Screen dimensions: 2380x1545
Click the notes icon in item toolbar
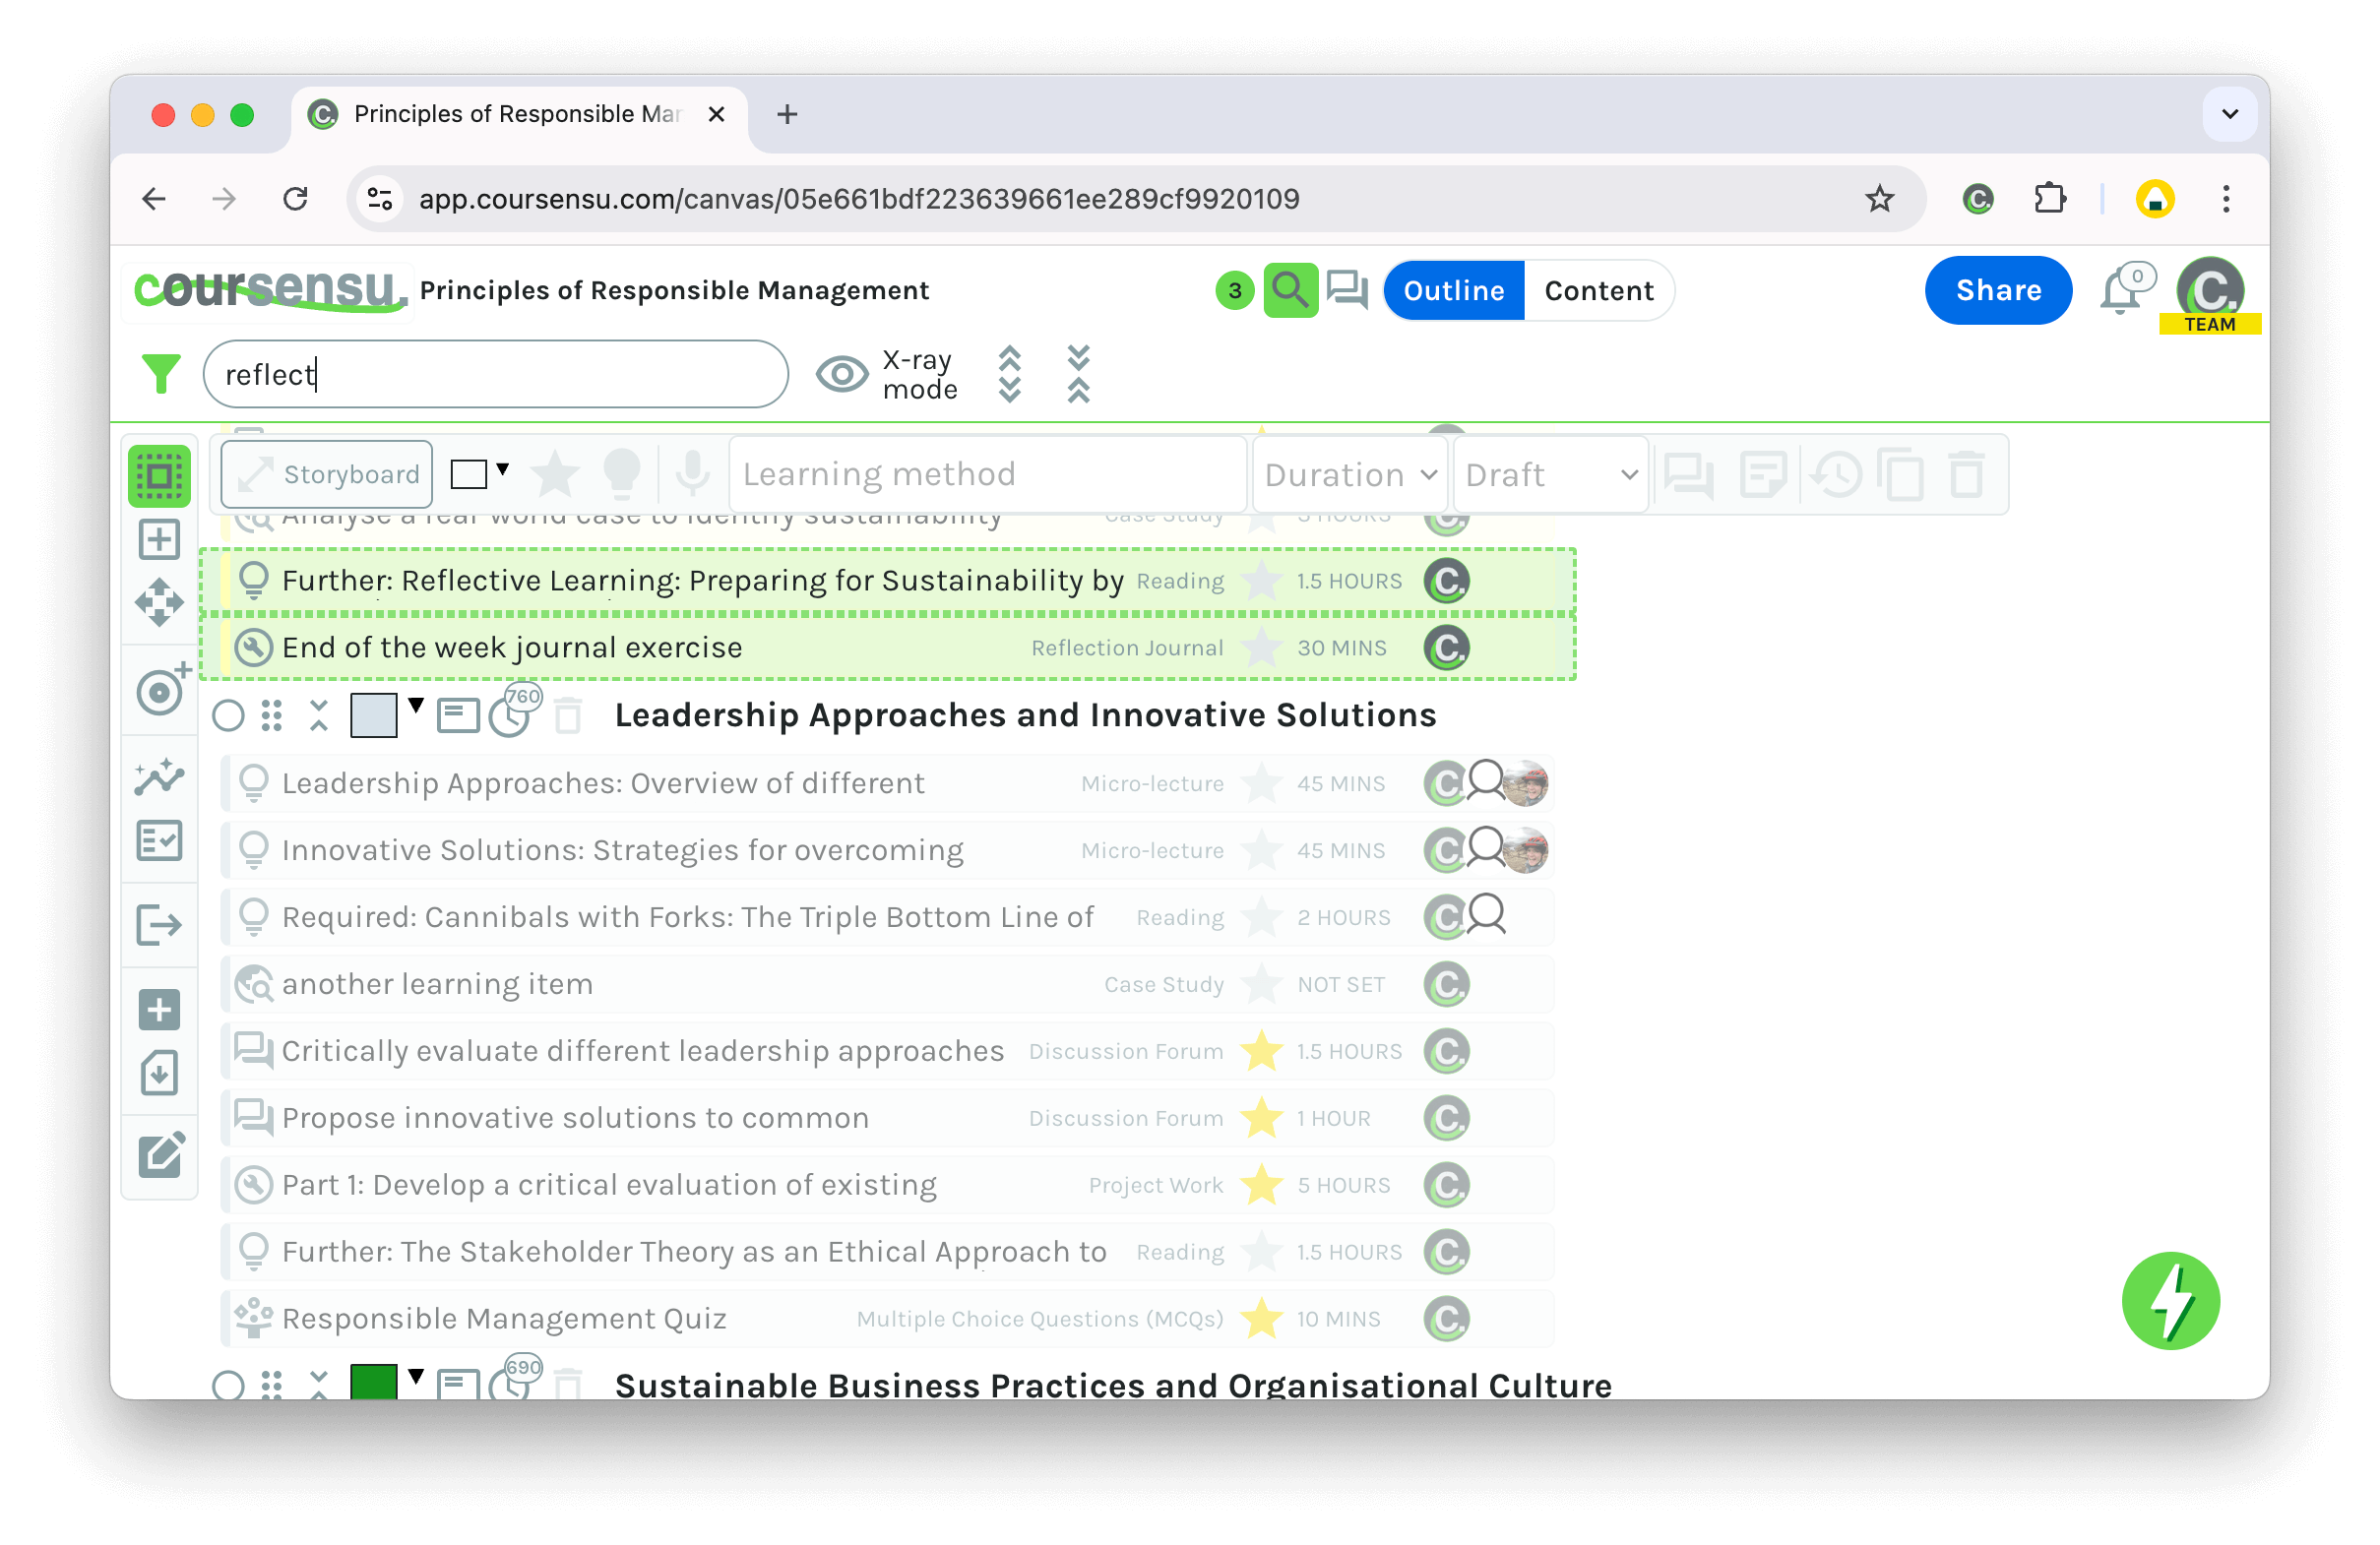pos(1763,474)
